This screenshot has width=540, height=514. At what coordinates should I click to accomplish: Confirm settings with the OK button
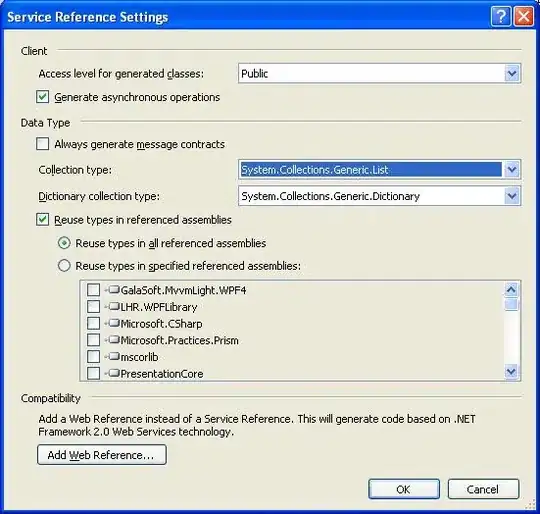pyautogui.click(x=404, y=489)
